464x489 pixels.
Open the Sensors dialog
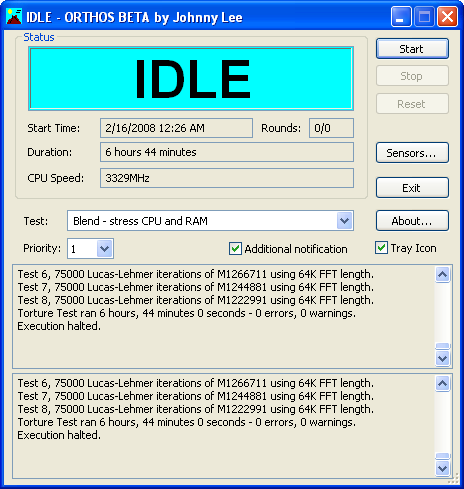point(412,153)
